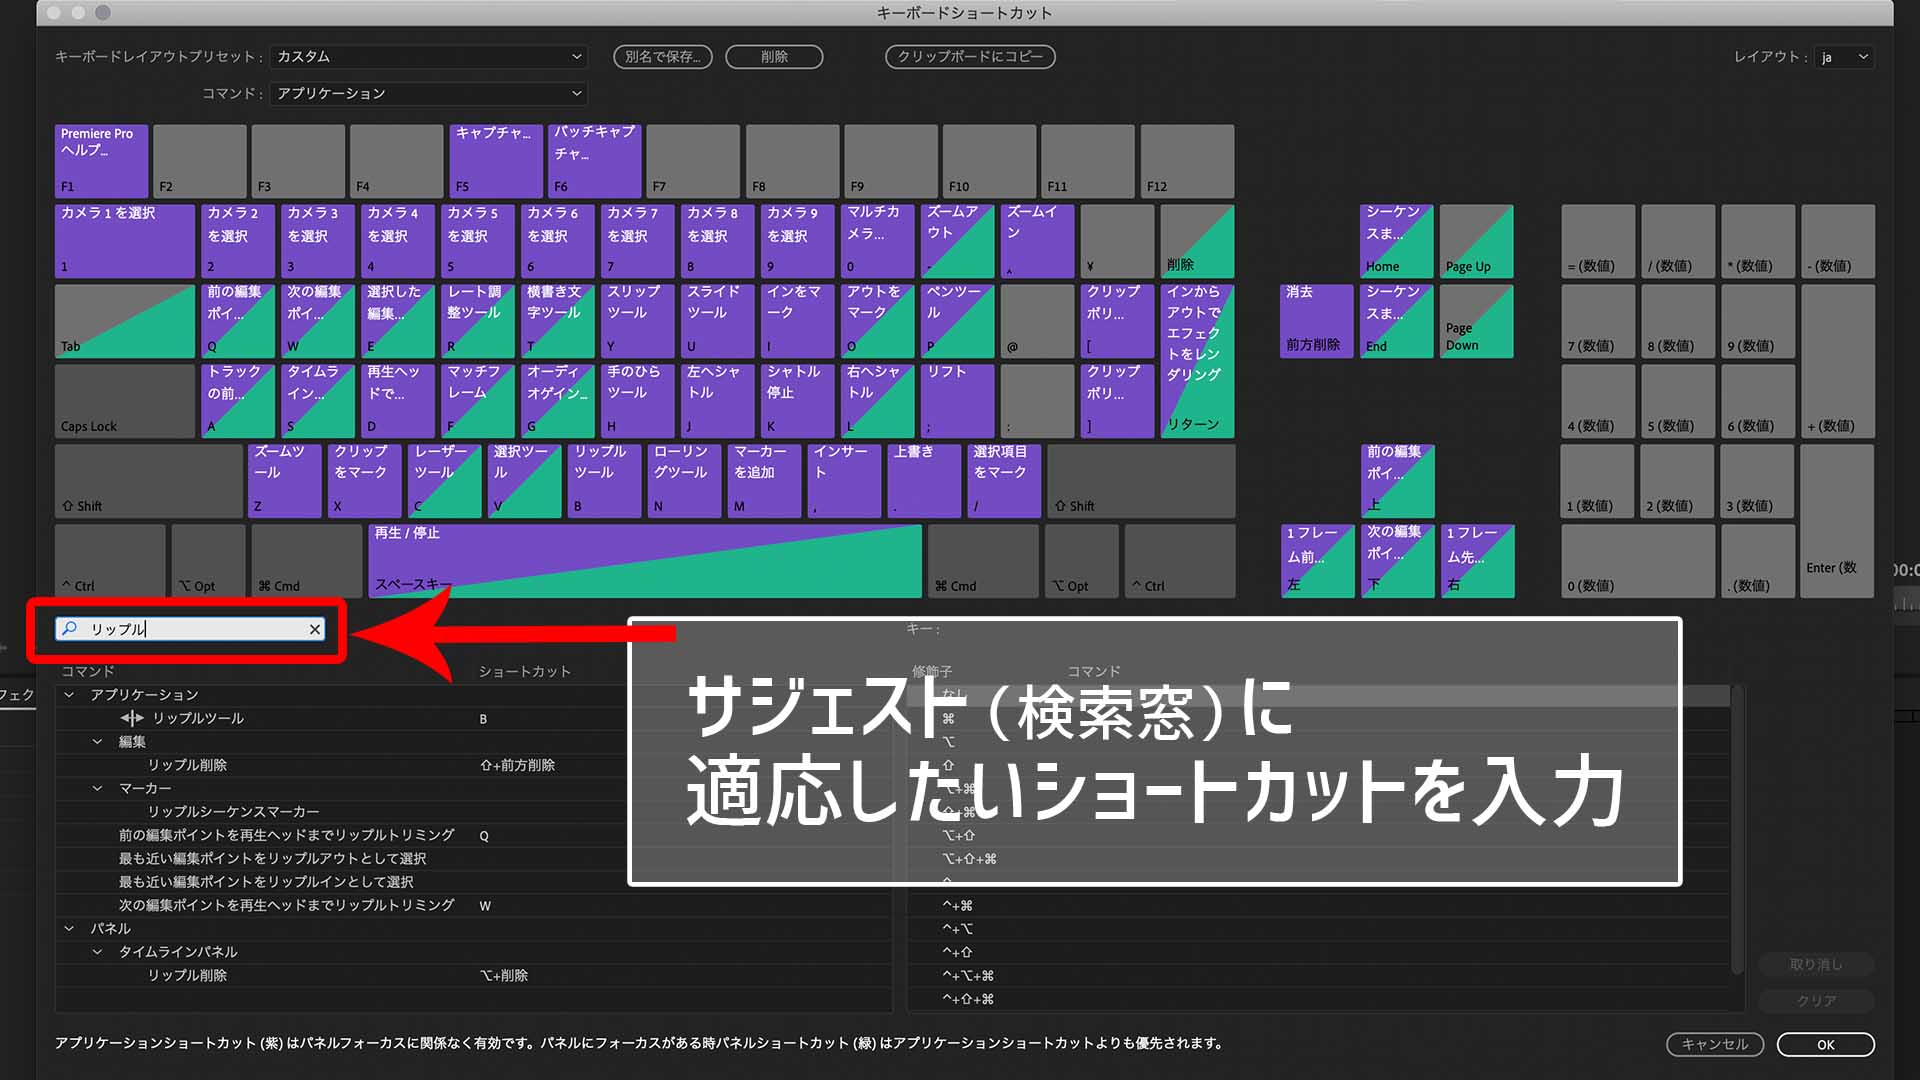Image resolution: width=1920 pixels, height=1080 pixels.
Task: Select the F1 Premiere Pro ヘルプ key
Action: click(101, 161)
